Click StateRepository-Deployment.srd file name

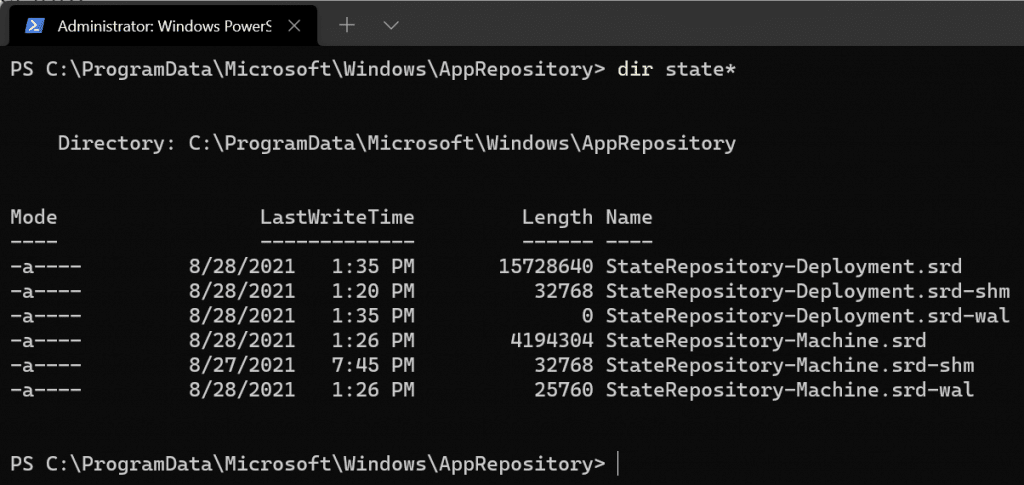point(784,267)
